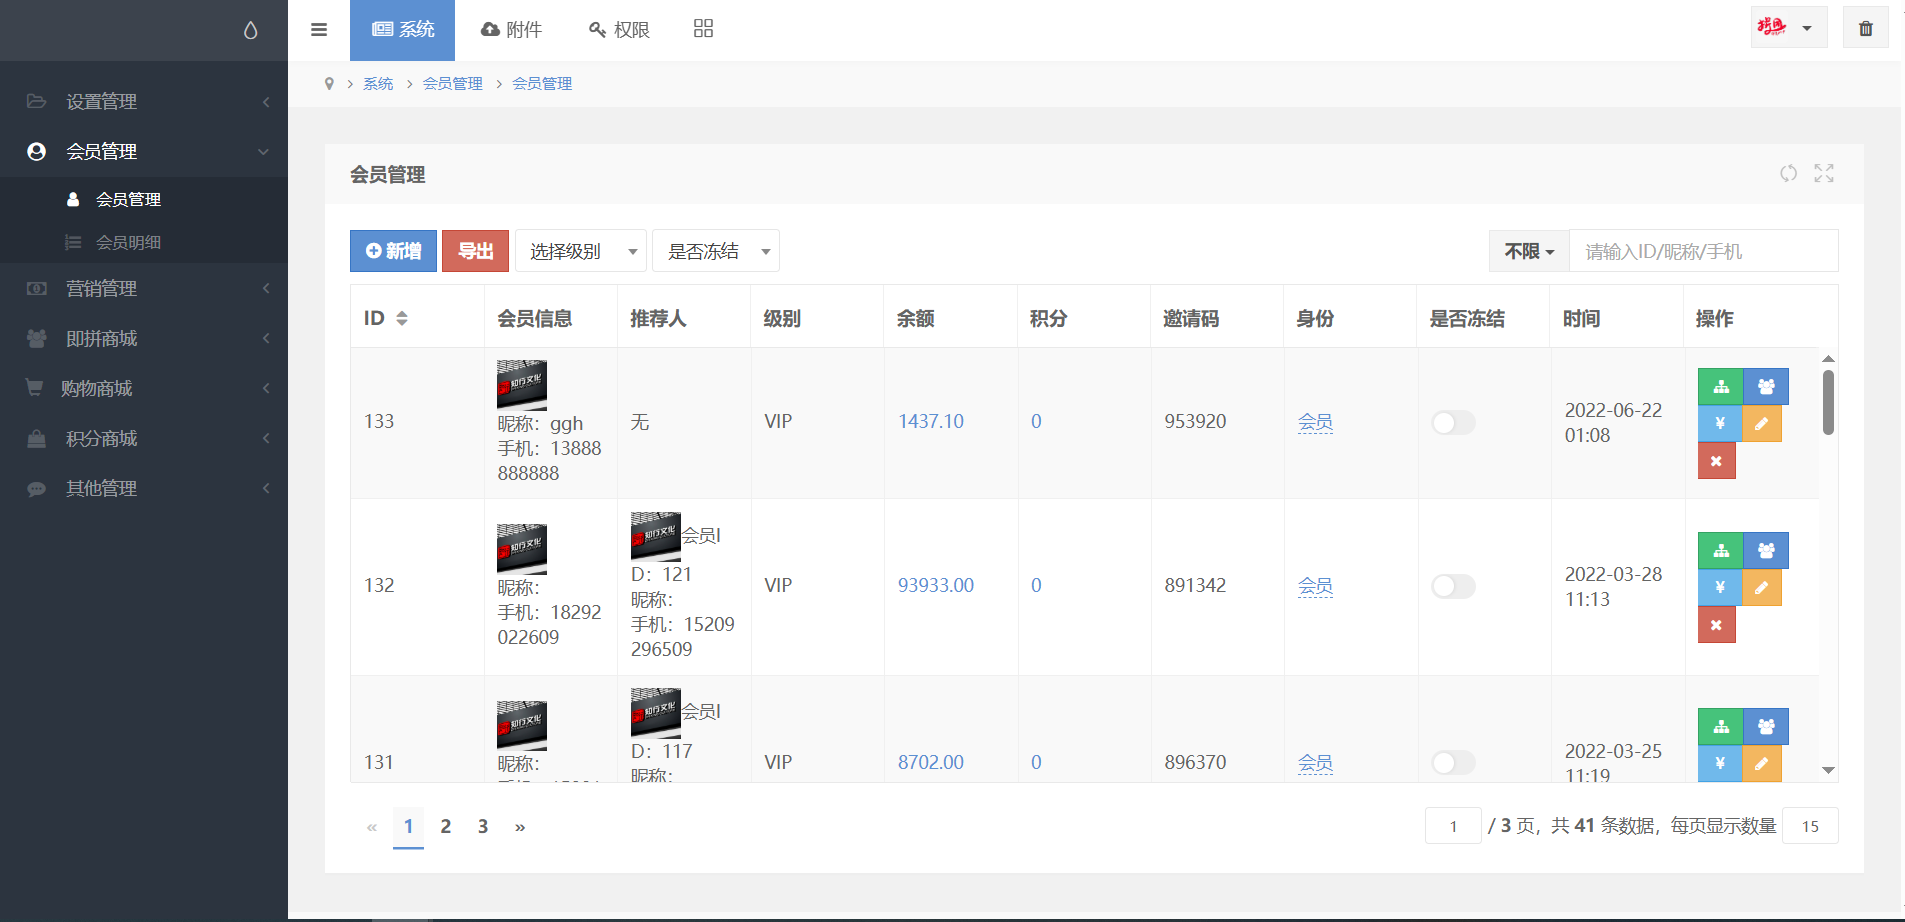Screen dimensions: 1905x922
Task: Open the 不限 search type dropdown
Action: coord(1528,252)
